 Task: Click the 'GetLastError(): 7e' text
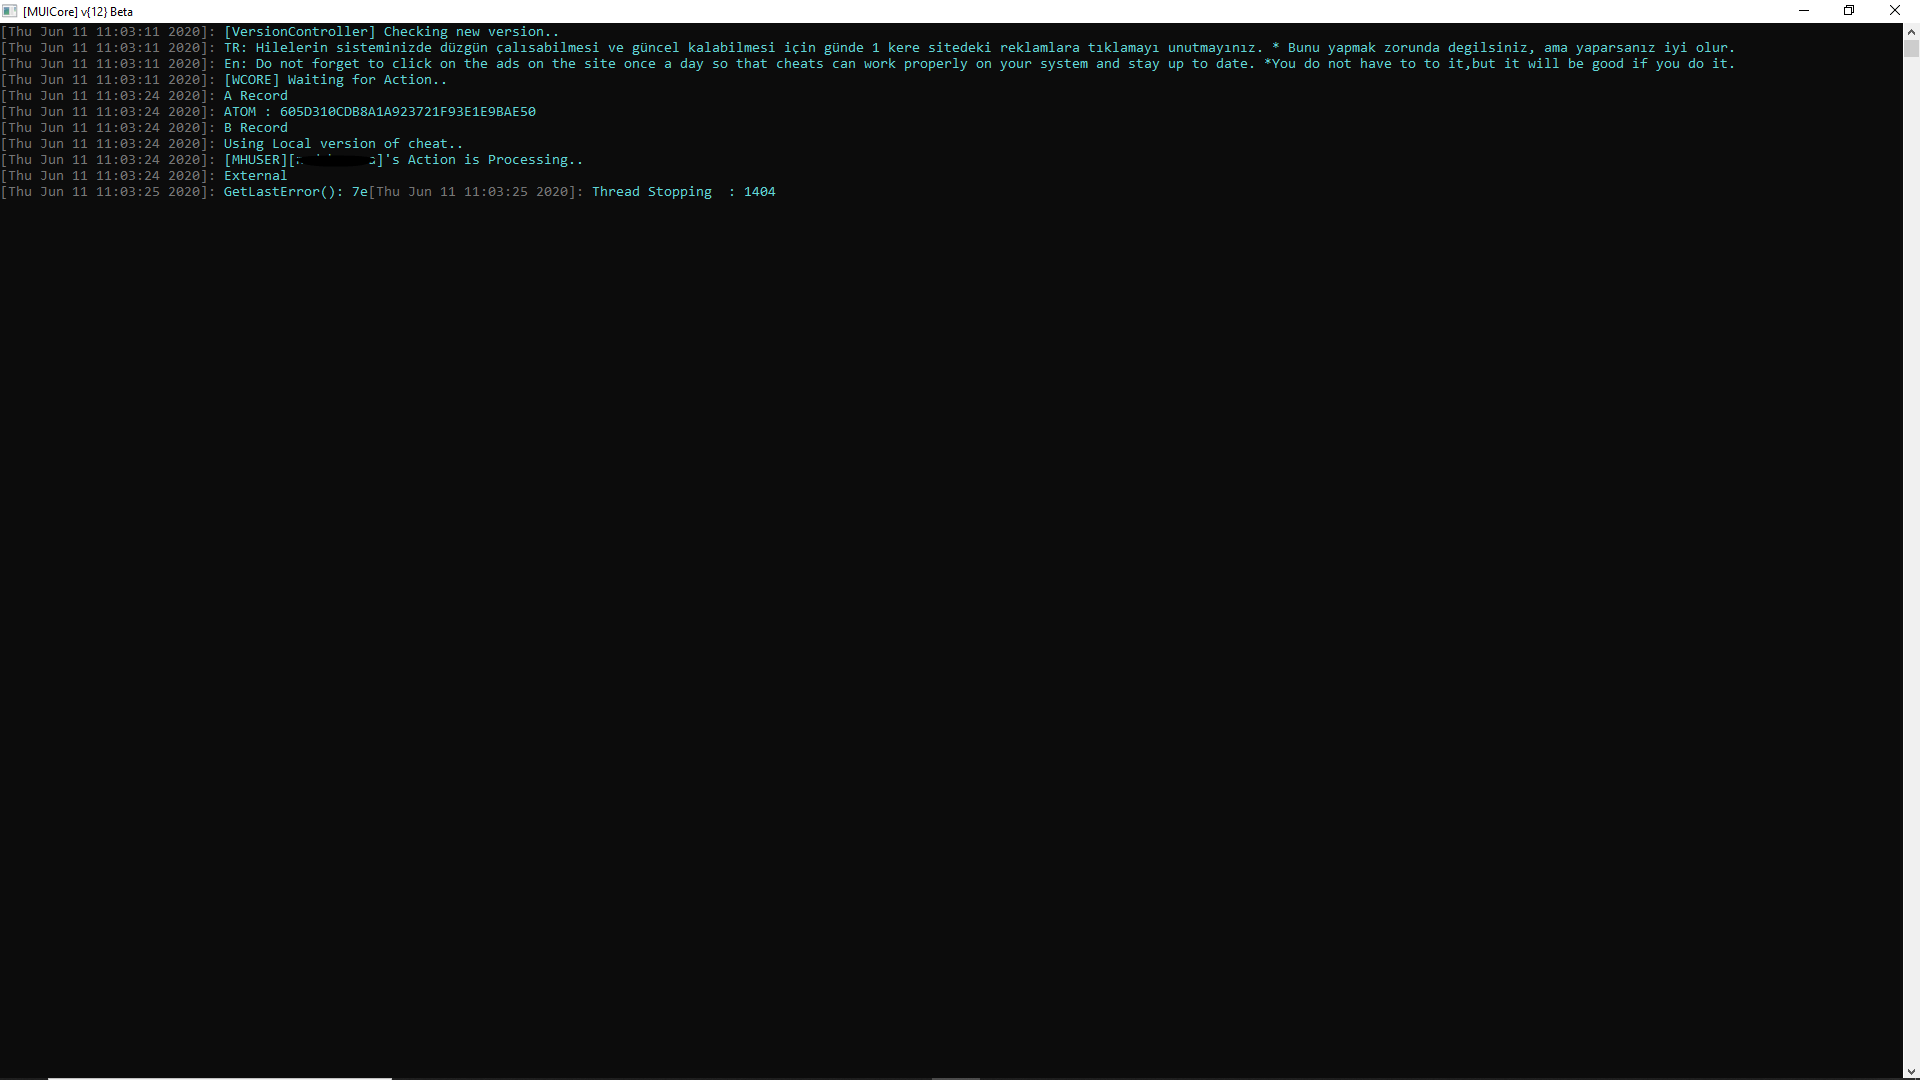pos(296,192)
